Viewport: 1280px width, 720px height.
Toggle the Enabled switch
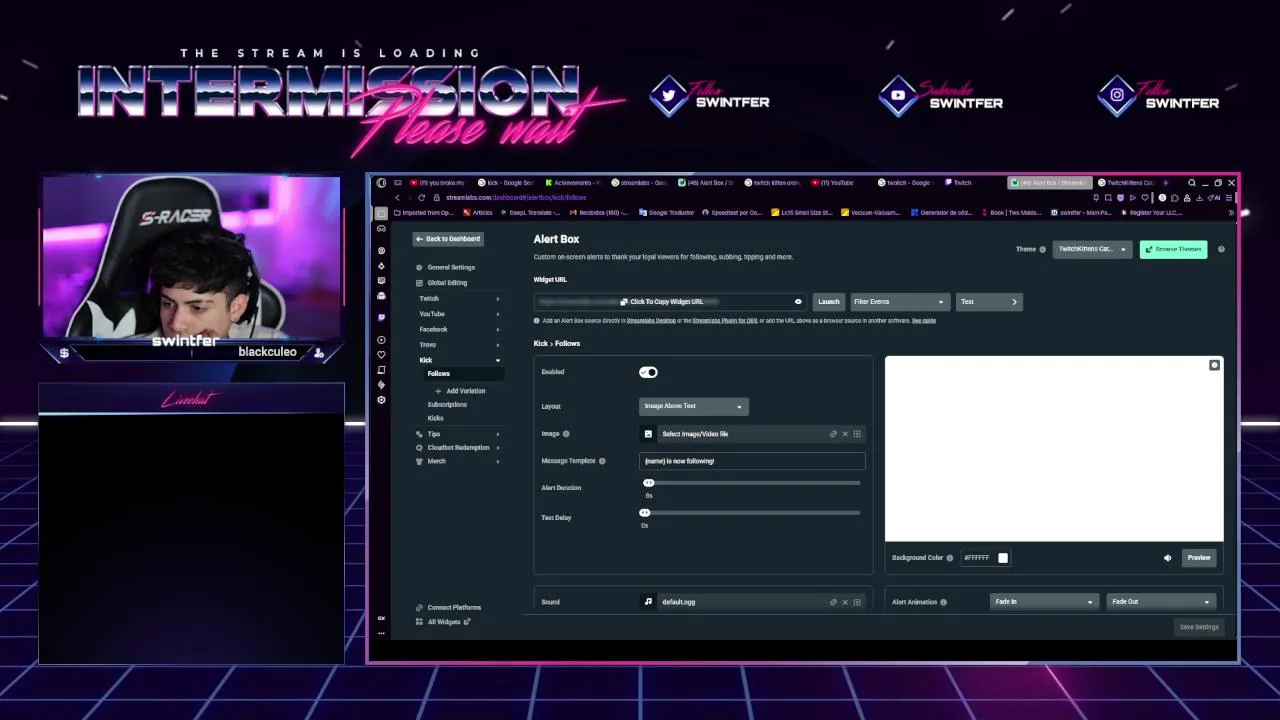pos(648,372)
